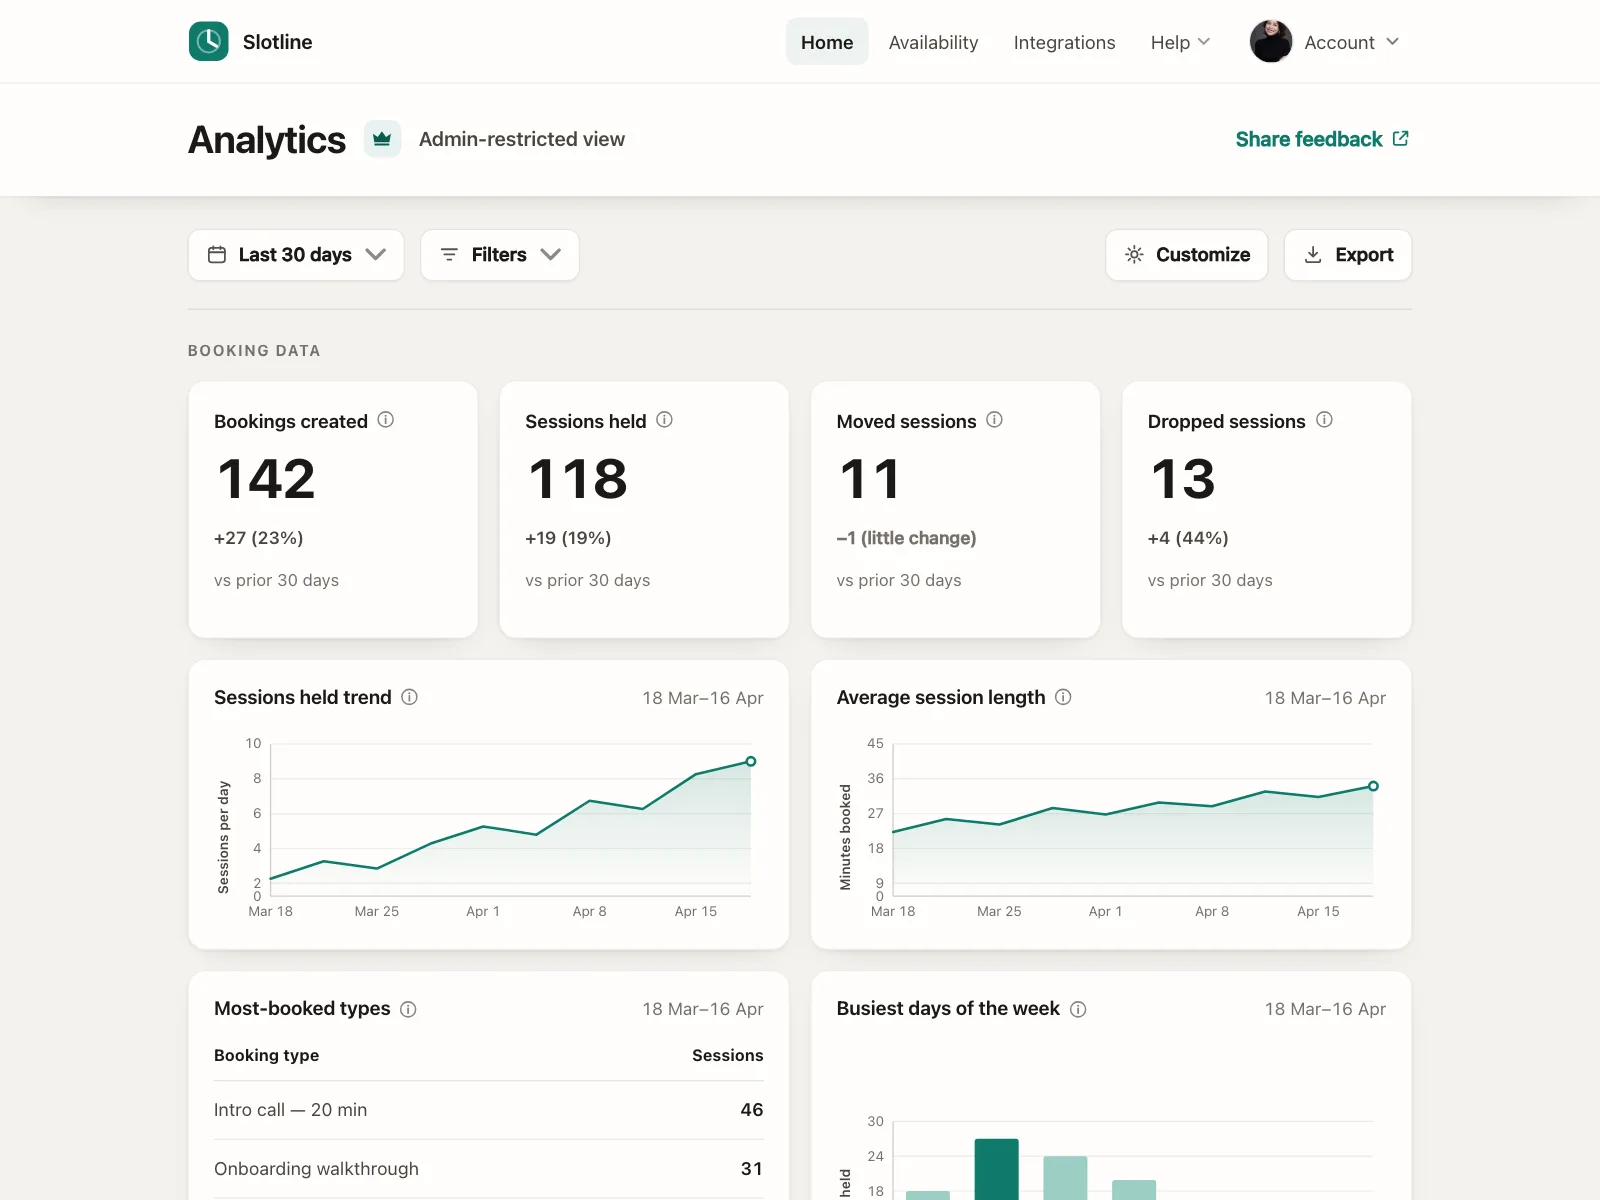Image resolution: width=1600 pixels, height=1200 pixels.
Task: Open the Integrations tab
Action: (x=1064, y=42)
